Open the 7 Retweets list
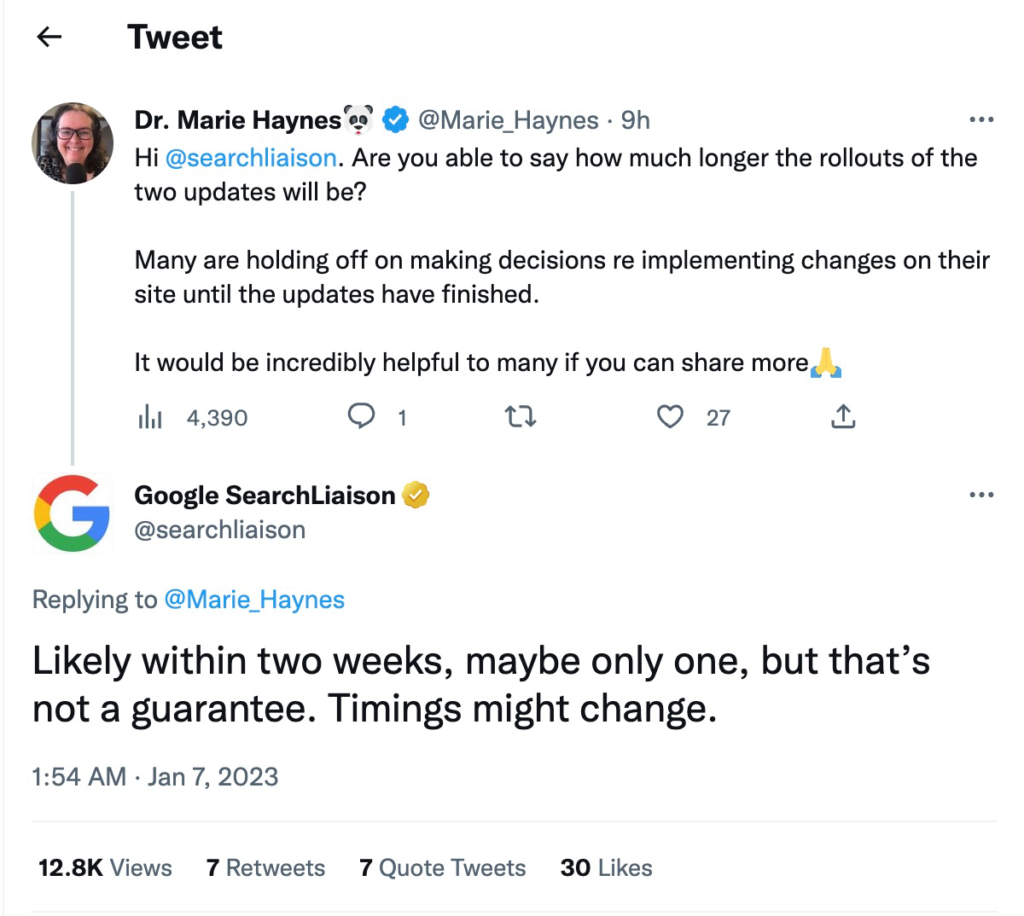This screenshot has height=916, width=1024. [x=265, y=868]
